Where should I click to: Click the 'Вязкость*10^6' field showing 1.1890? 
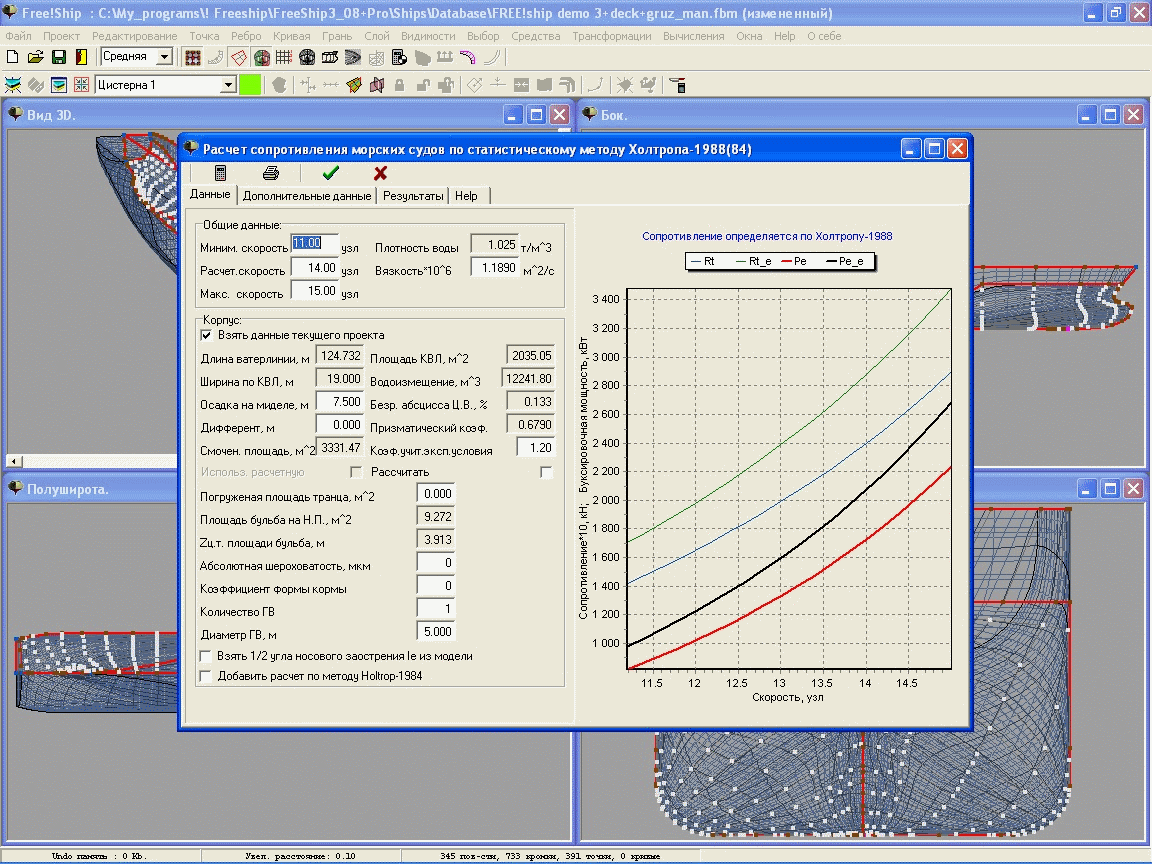click(x=494, y=268)
